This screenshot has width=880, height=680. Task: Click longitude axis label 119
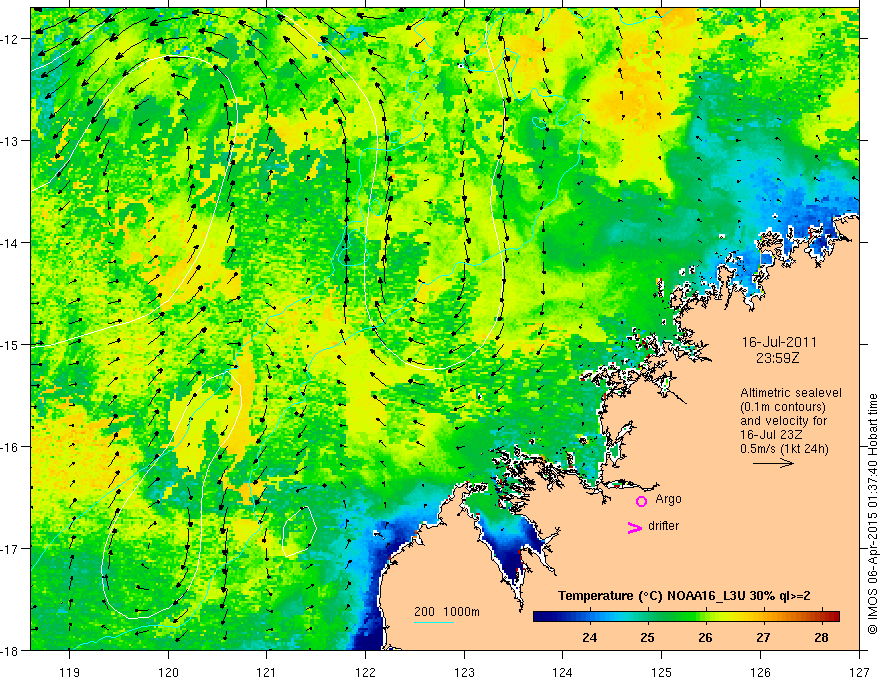69,672
